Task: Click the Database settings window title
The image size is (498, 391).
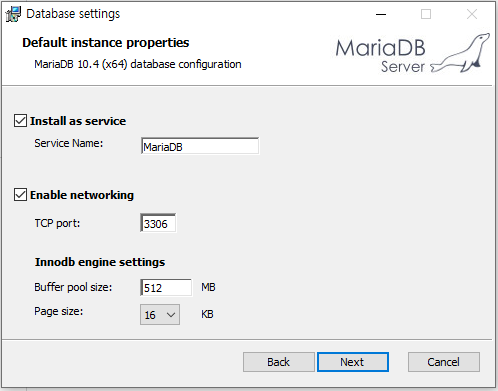Action: tap(73, 14)
